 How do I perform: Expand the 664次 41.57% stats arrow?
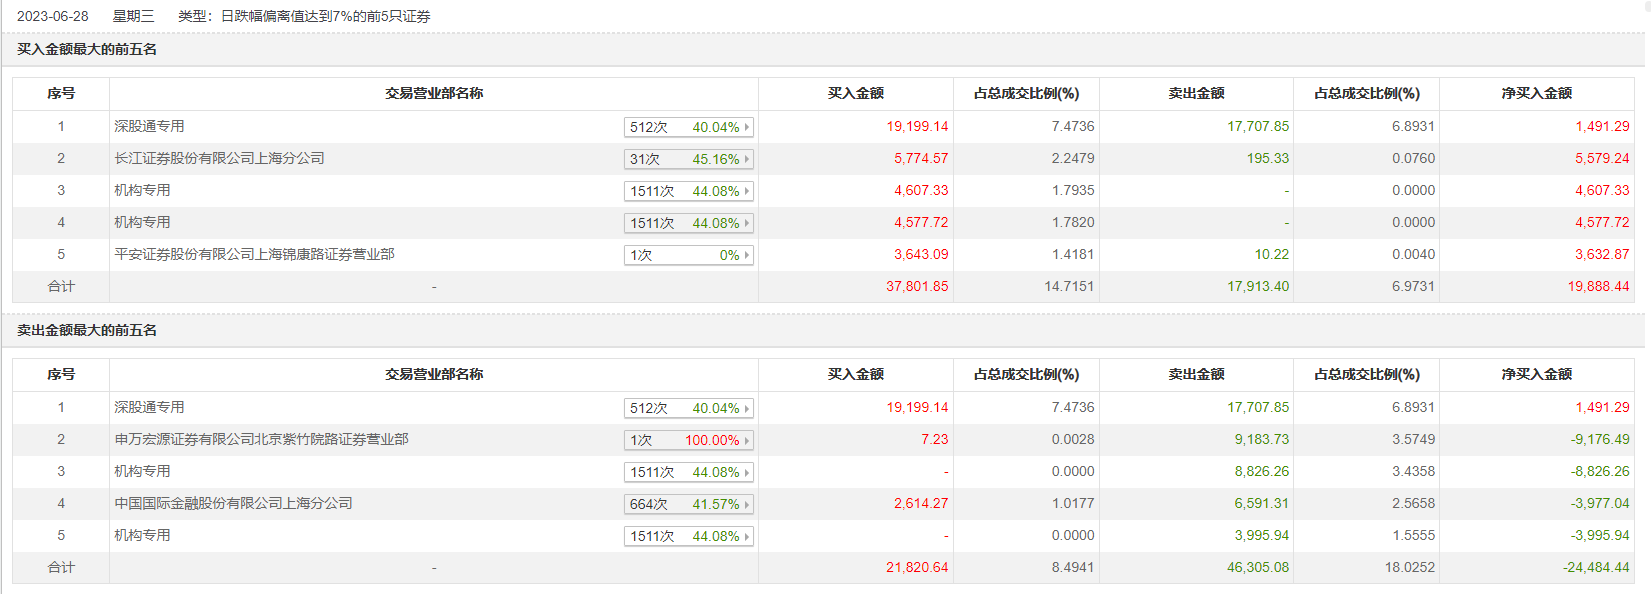coord(746,504)
